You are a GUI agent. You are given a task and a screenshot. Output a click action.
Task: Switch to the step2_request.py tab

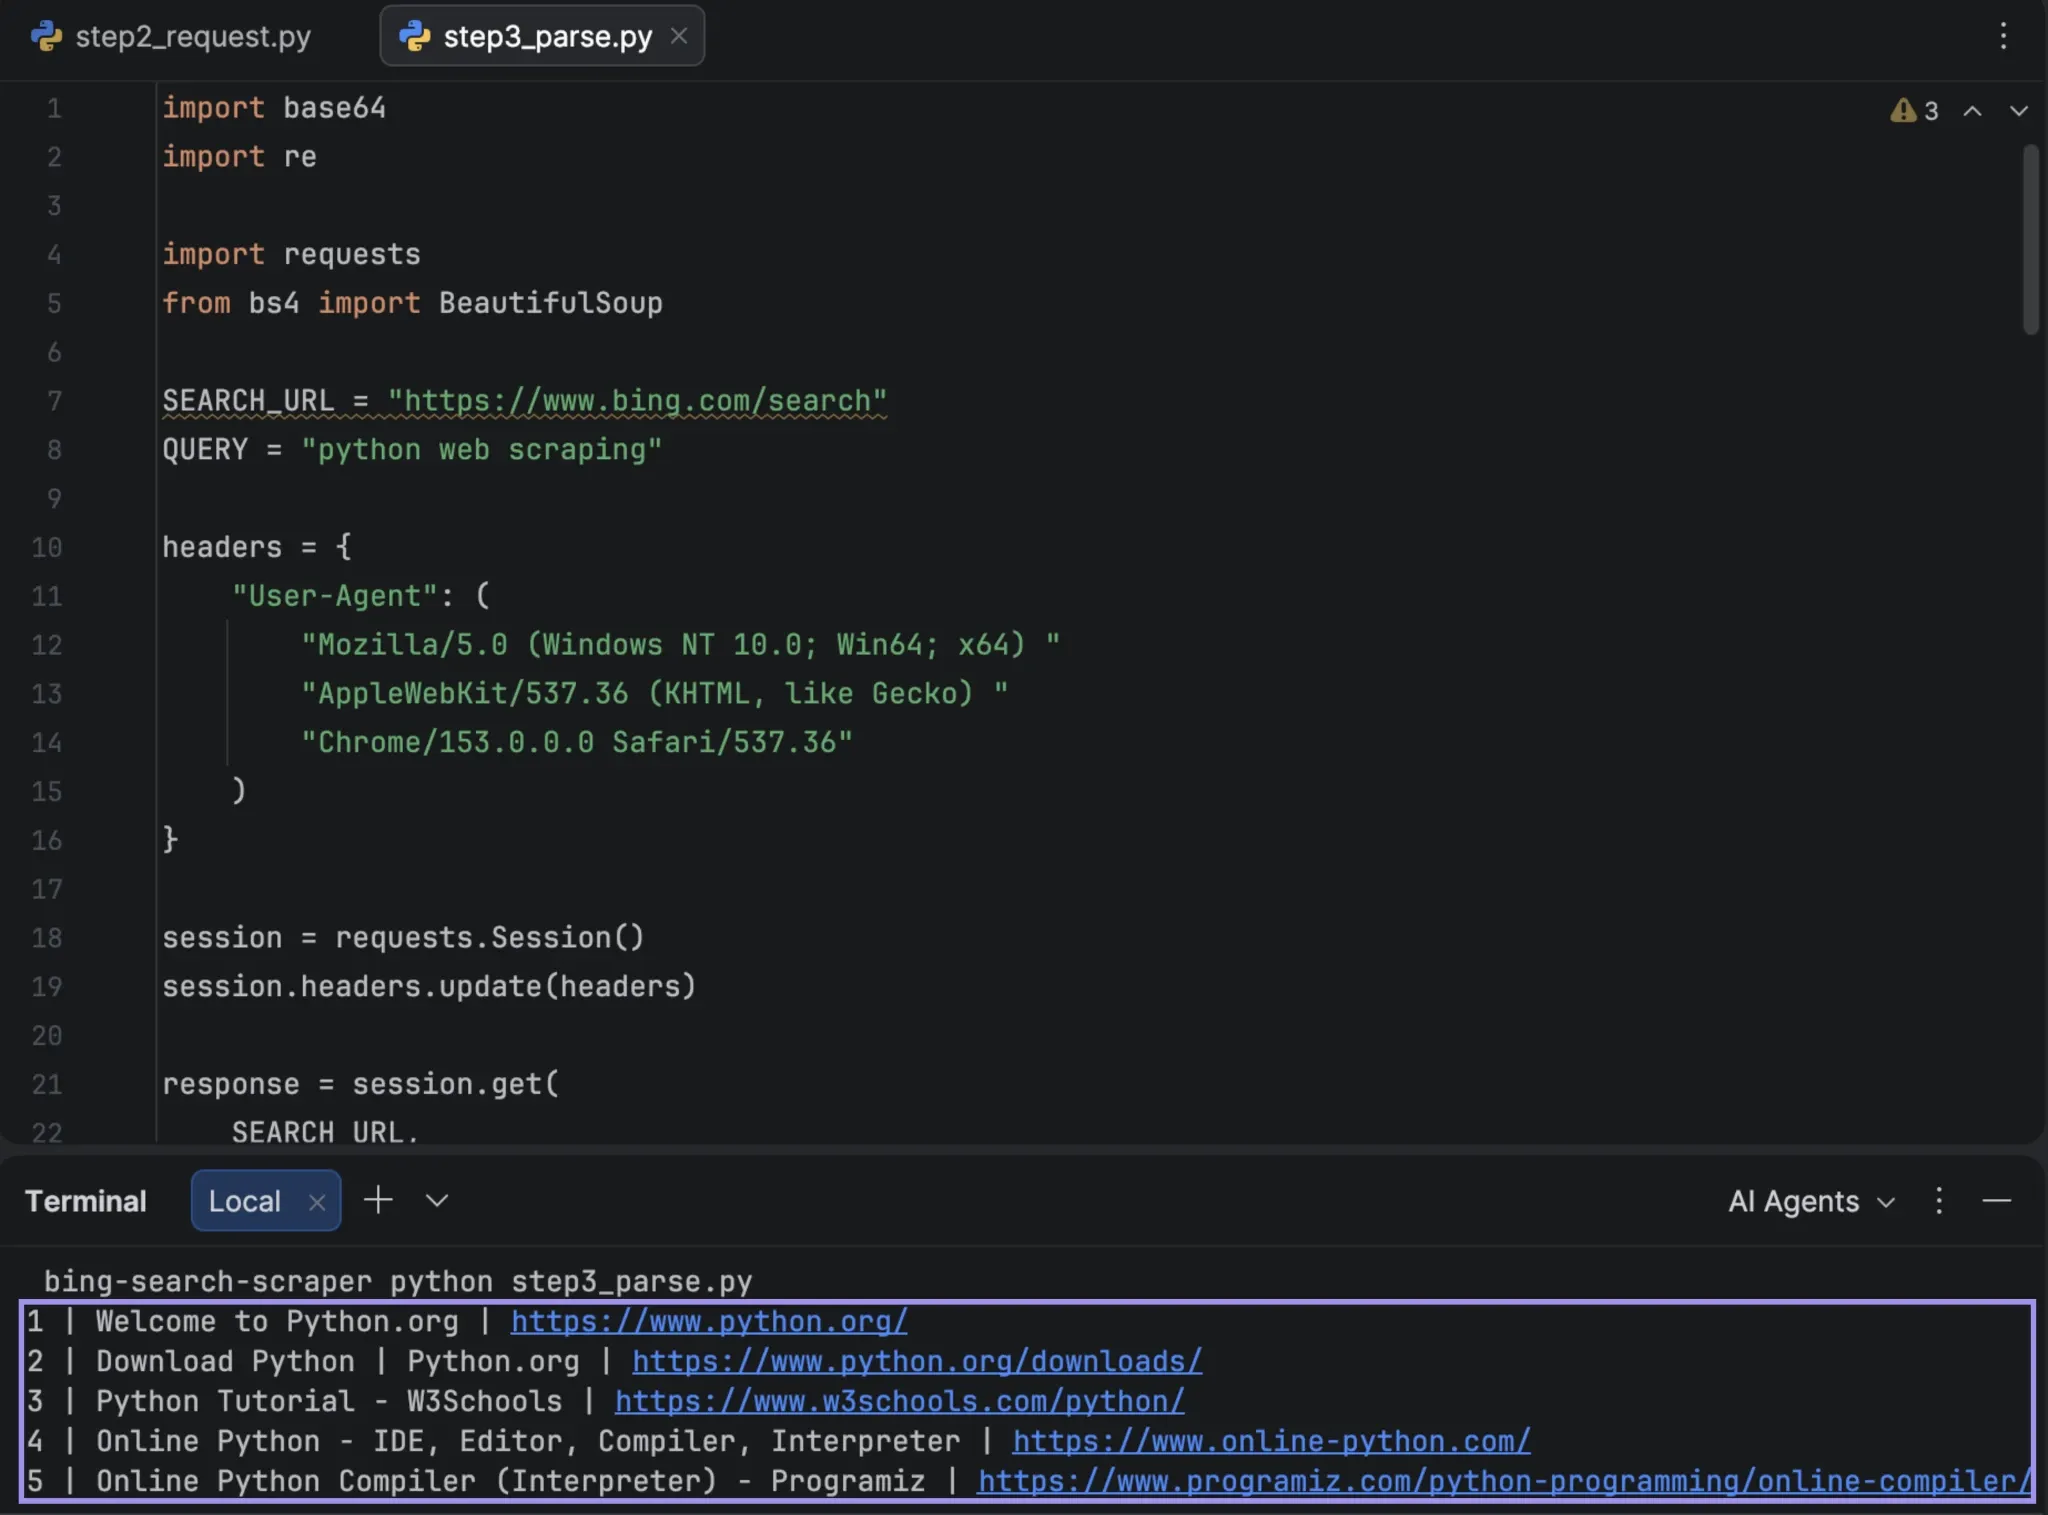click(171, 36)
